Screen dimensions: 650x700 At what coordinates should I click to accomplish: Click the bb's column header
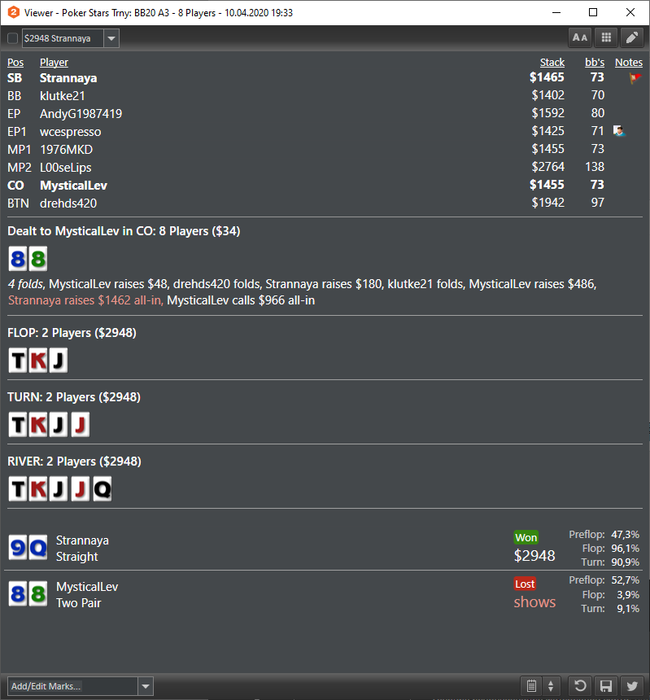(x=595, y=62)
